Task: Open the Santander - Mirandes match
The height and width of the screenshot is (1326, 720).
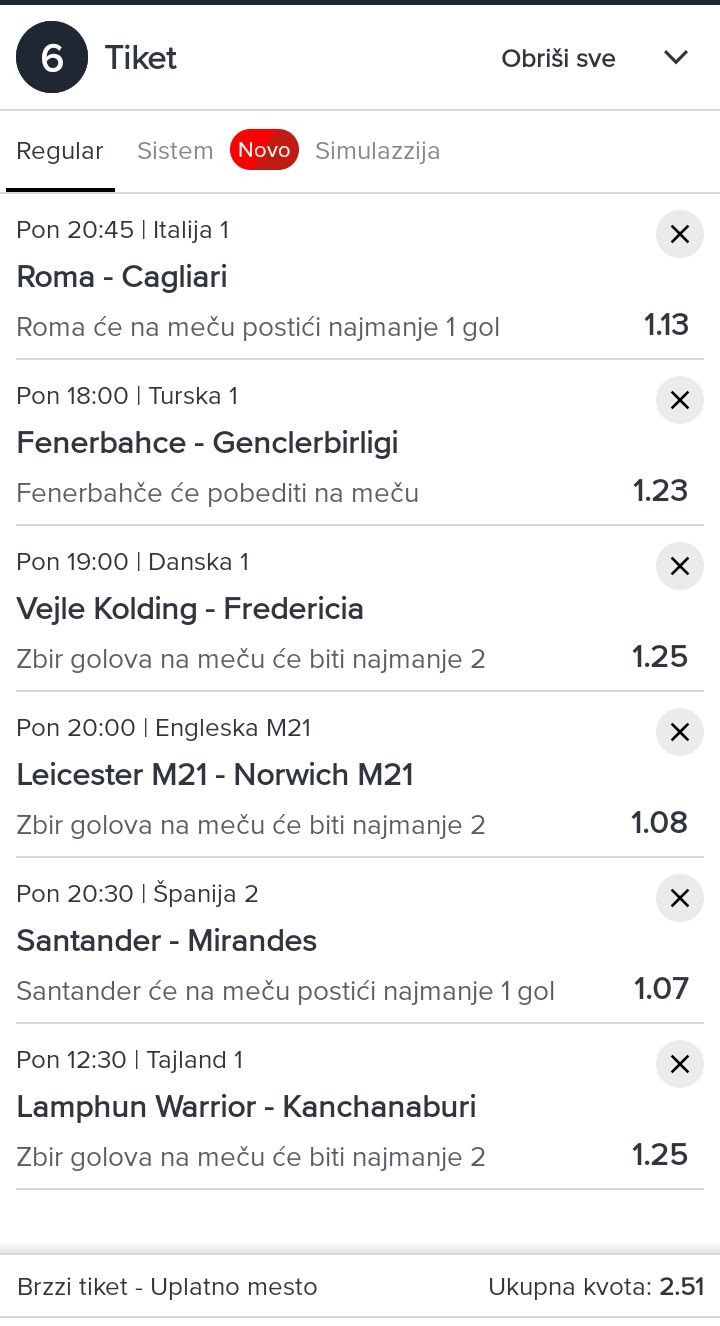Action: click(x=167, y=941)
